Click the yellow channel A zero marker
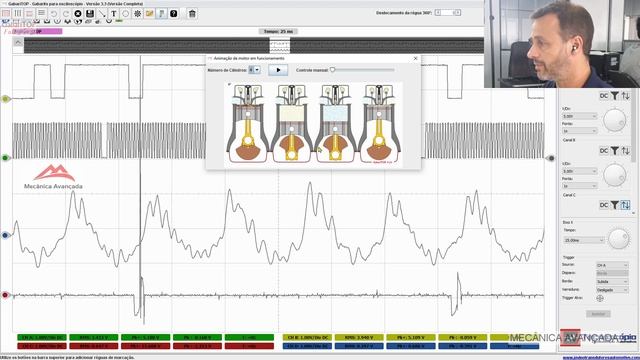 click(6, 99)
